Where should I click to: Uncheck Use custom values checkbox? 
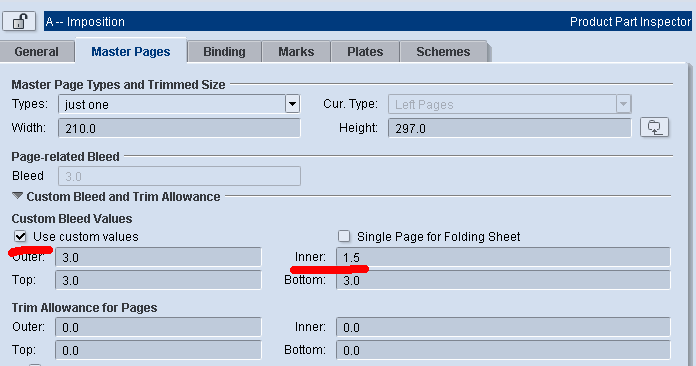(x=20, y=236)
